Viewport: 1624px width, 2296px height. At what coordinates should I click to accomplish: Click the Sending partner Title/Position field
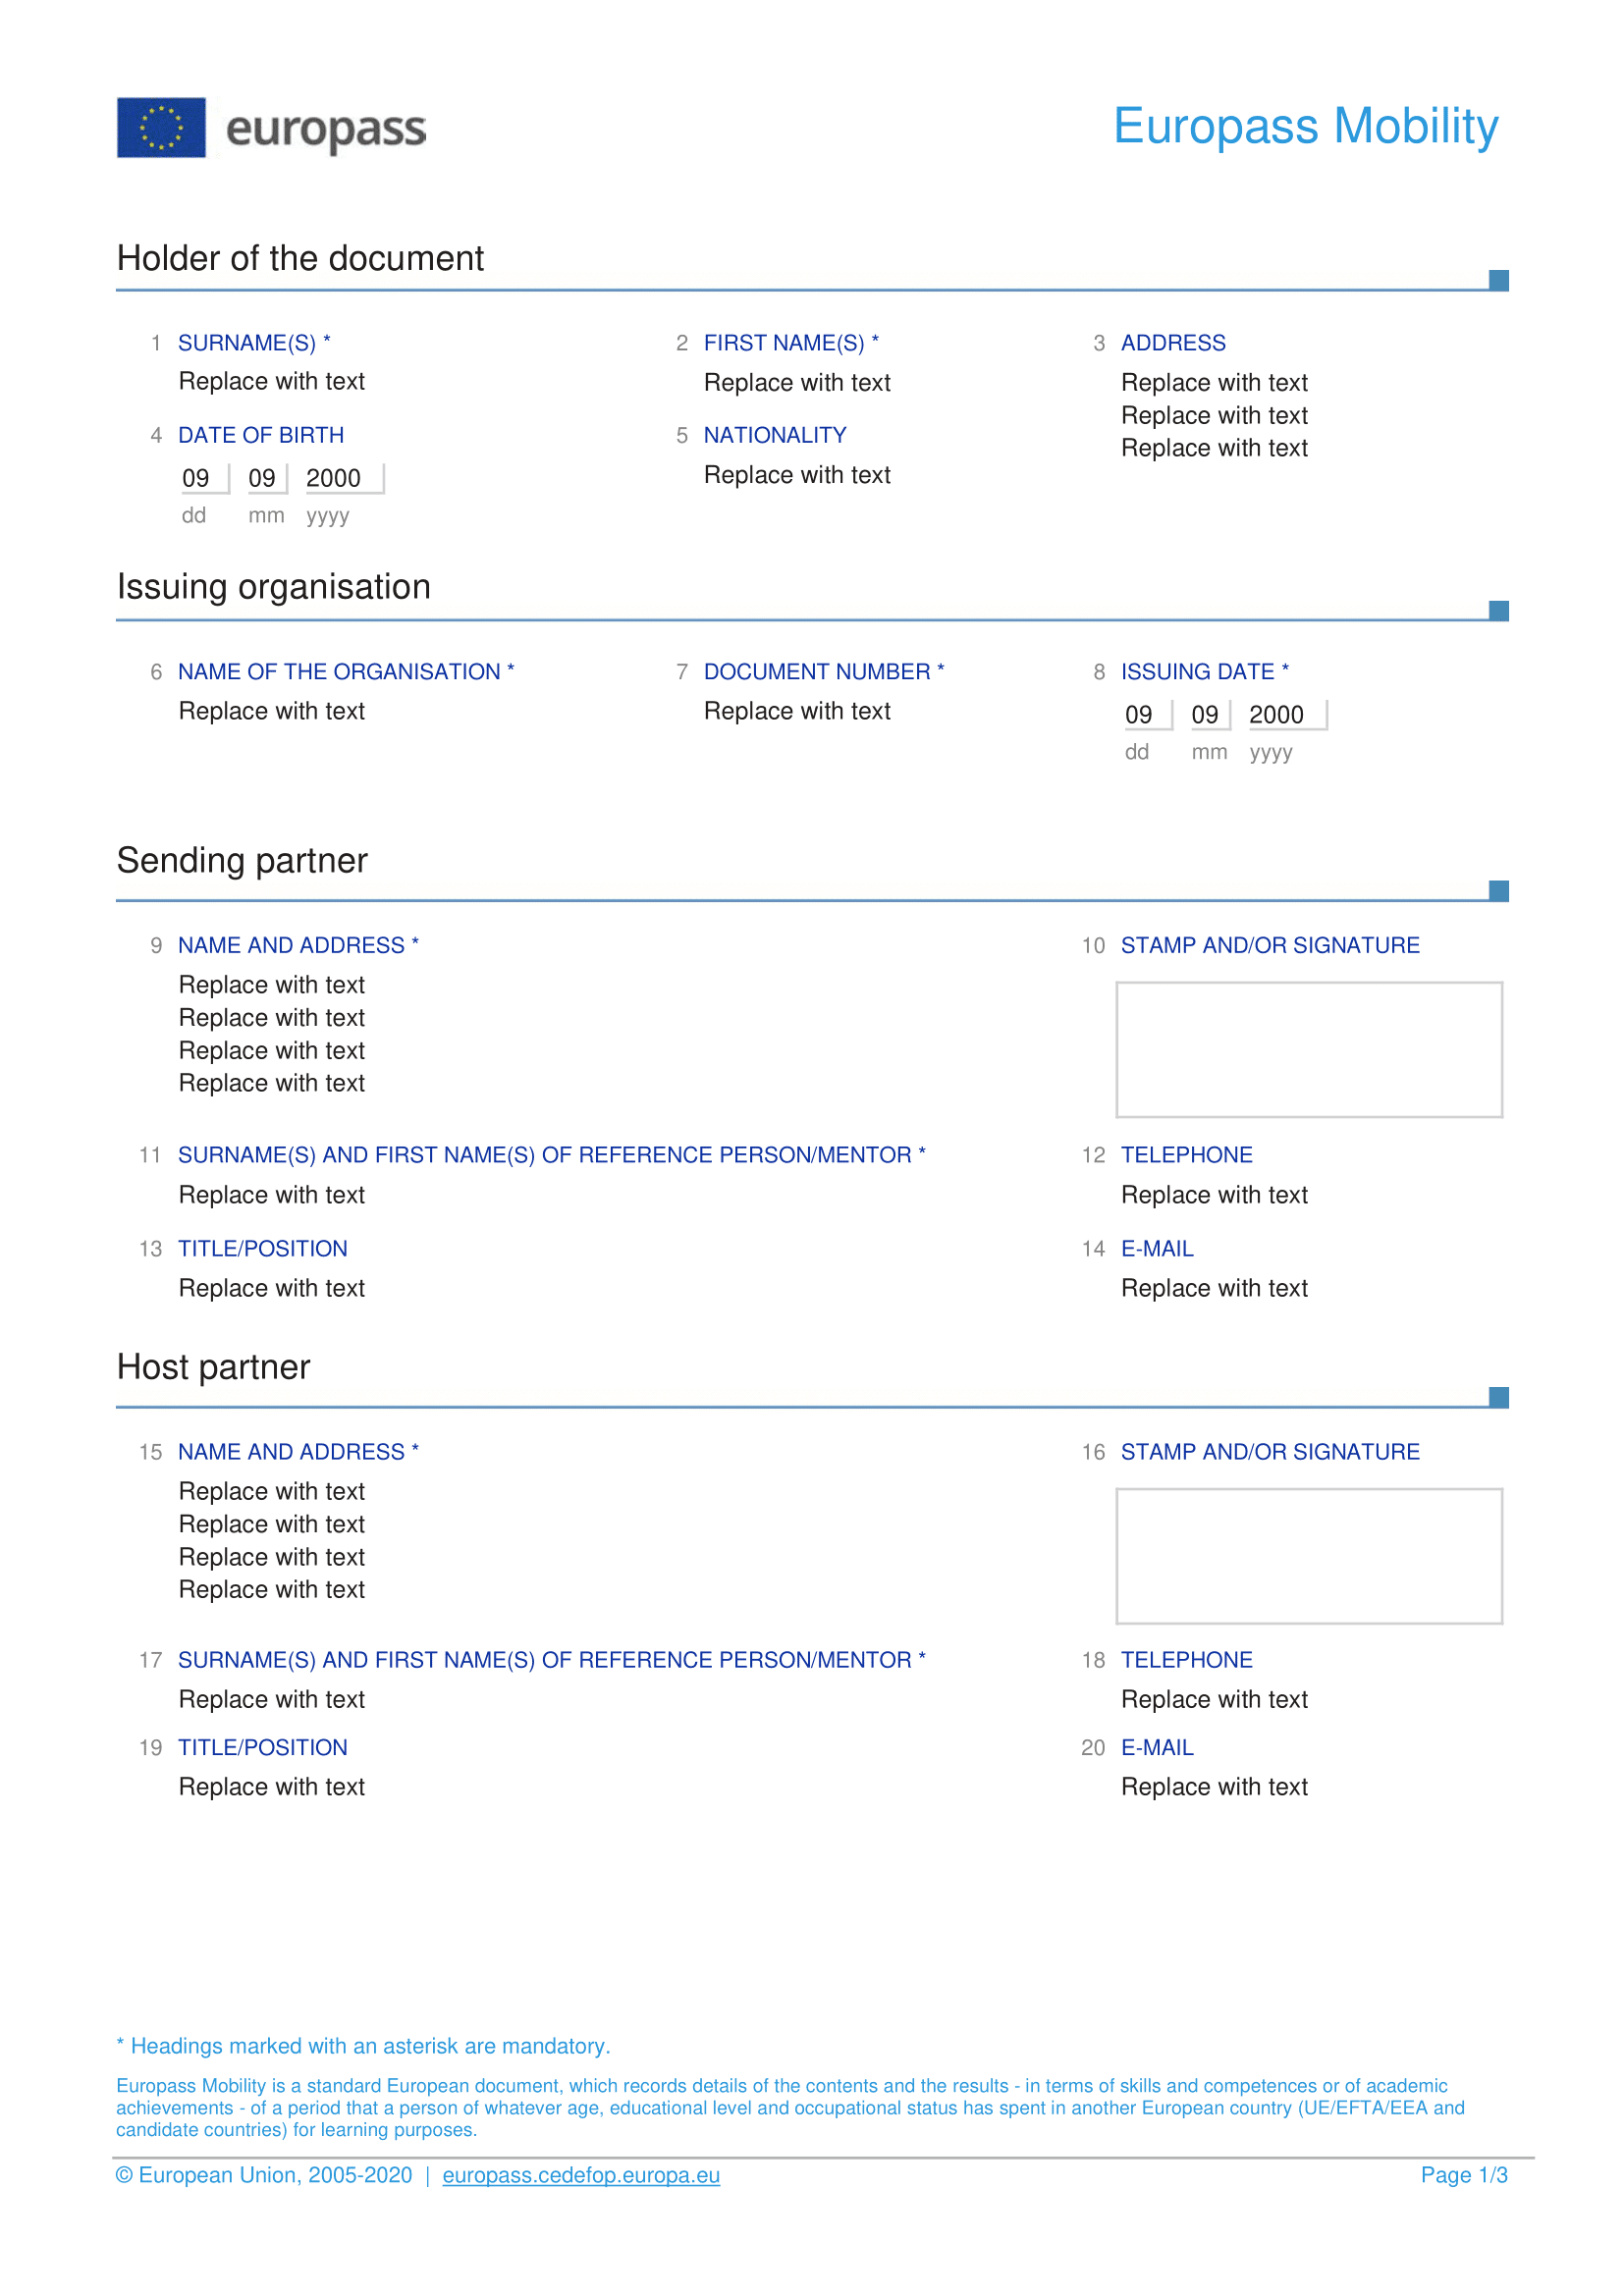(272, 1288)
